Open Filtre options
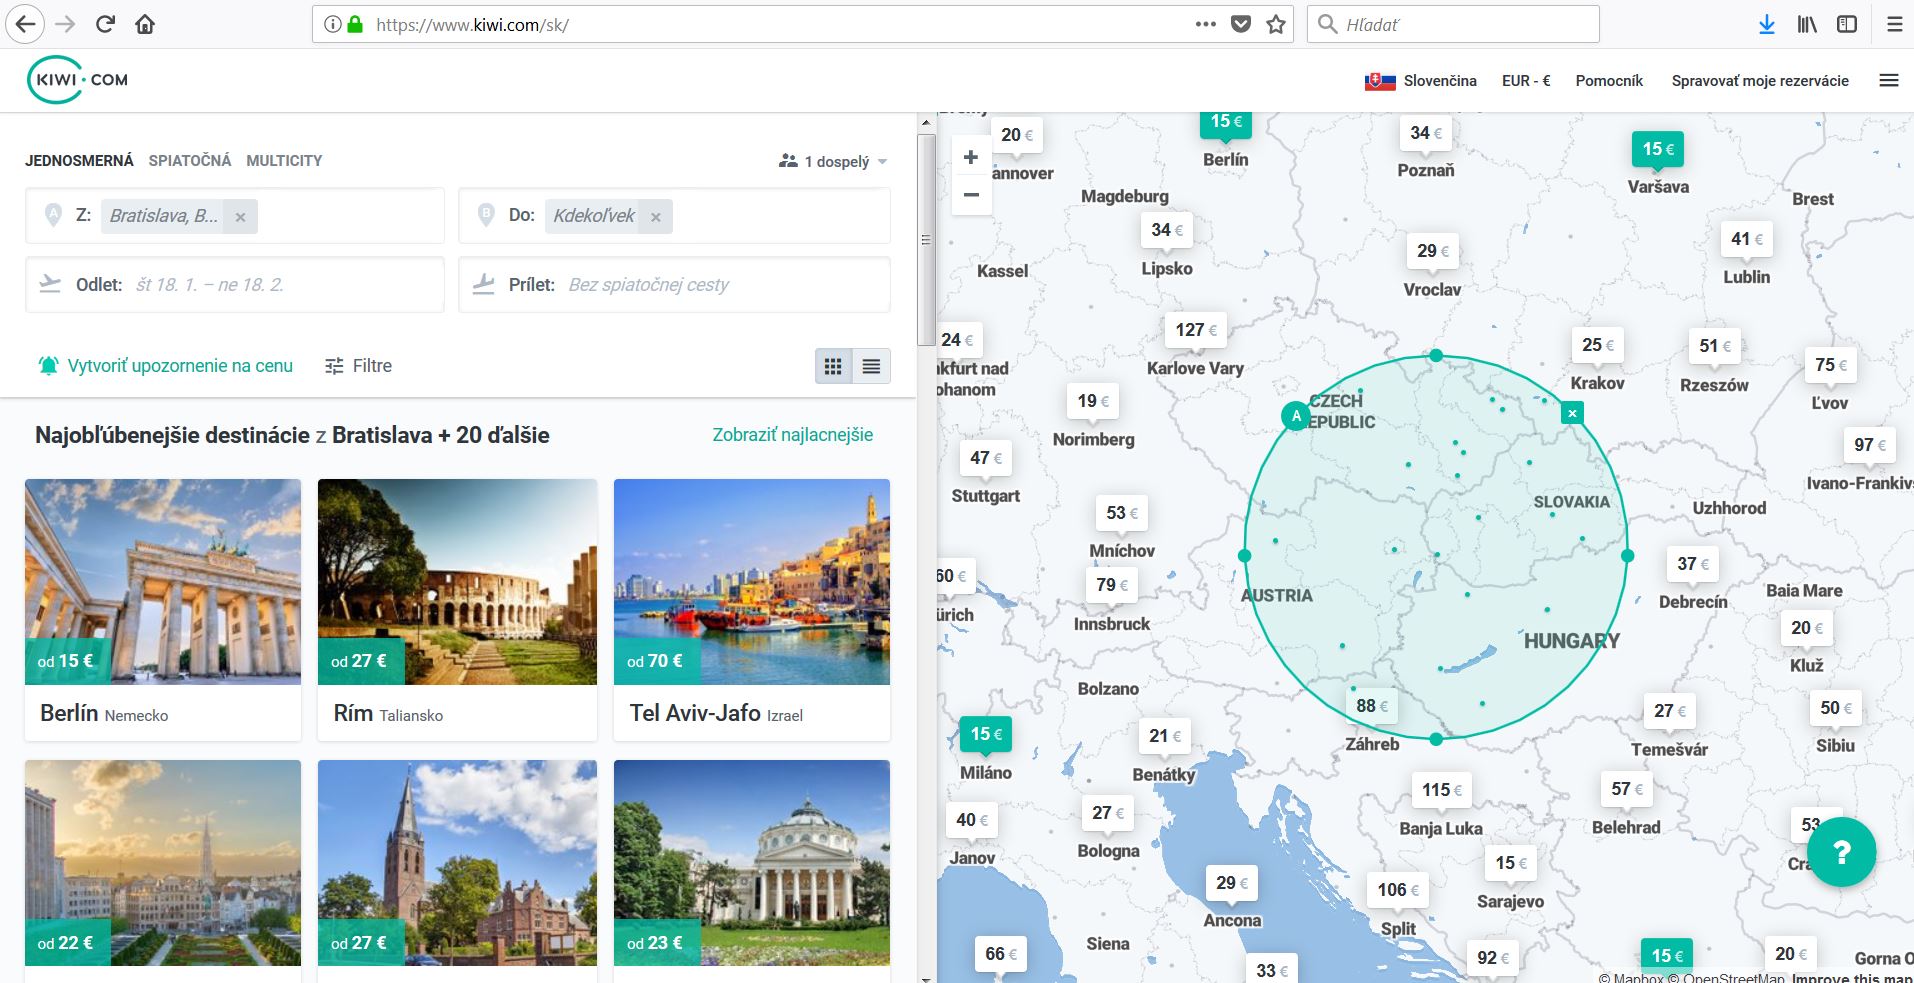The image size is (1914, 983). (359, 366)
